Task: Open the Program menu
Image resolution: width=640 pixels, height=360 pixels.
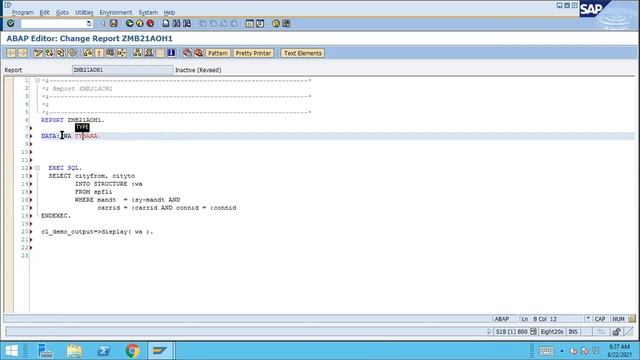Action: click(22, 13)
